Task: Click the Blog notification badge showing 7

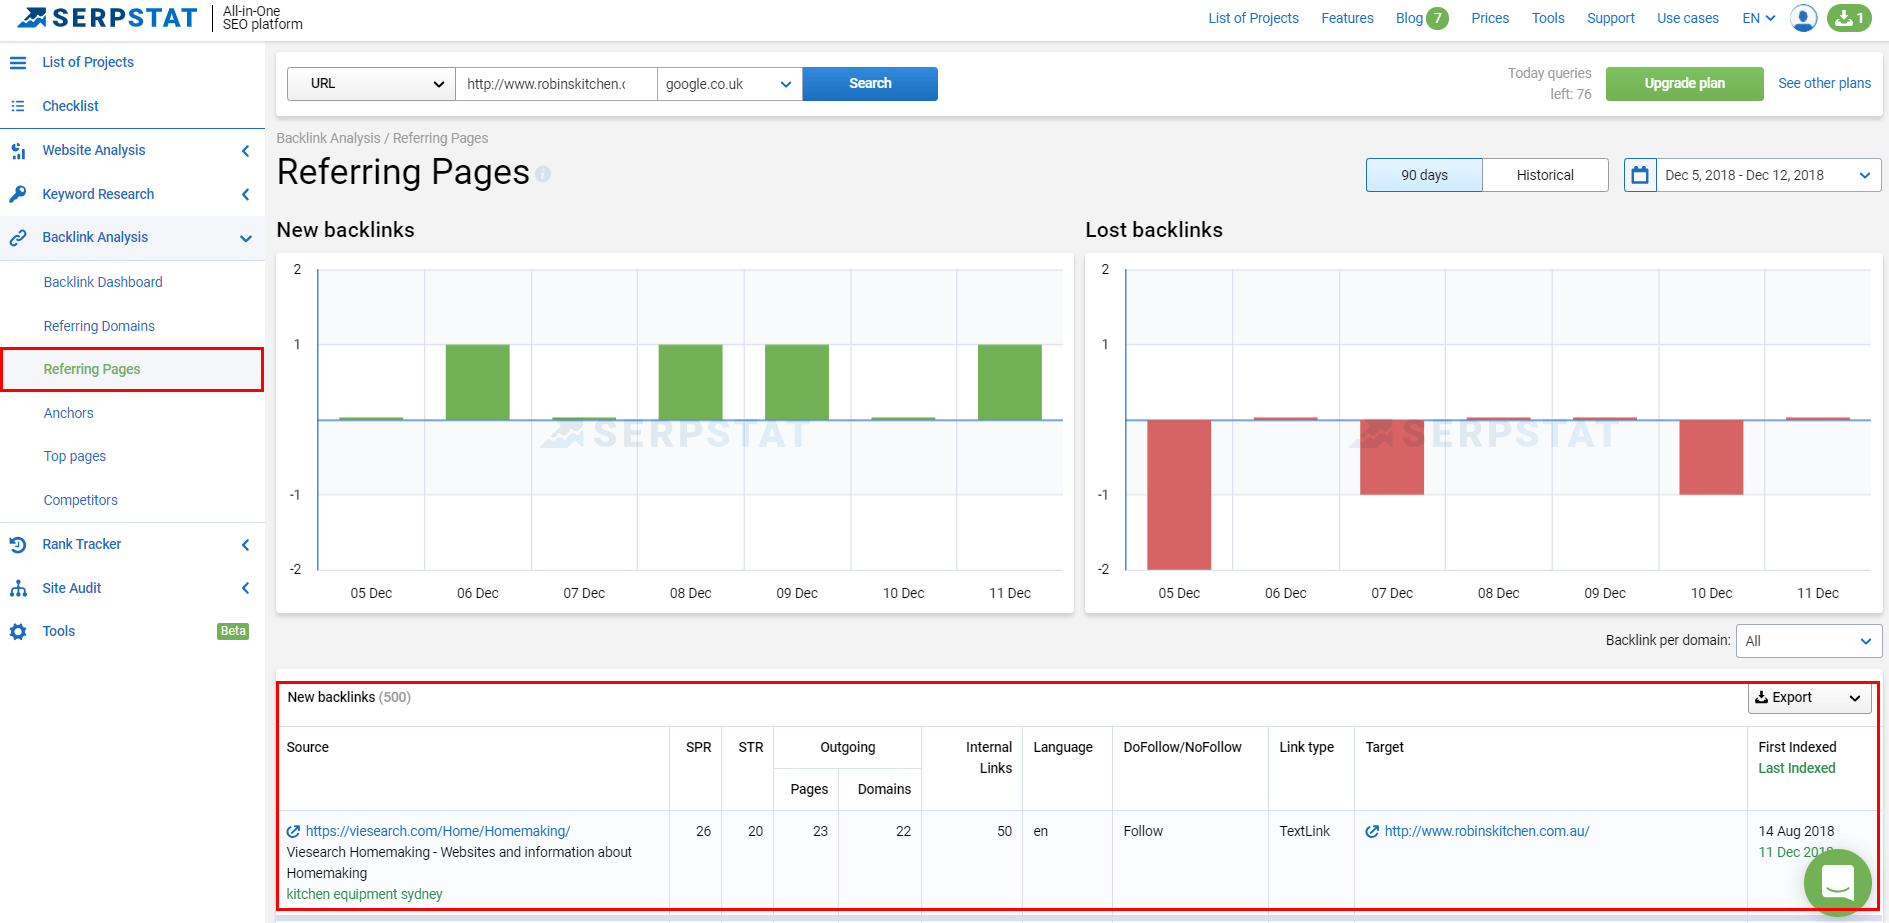Action: pyautogui.click(x=1437, y=18)
